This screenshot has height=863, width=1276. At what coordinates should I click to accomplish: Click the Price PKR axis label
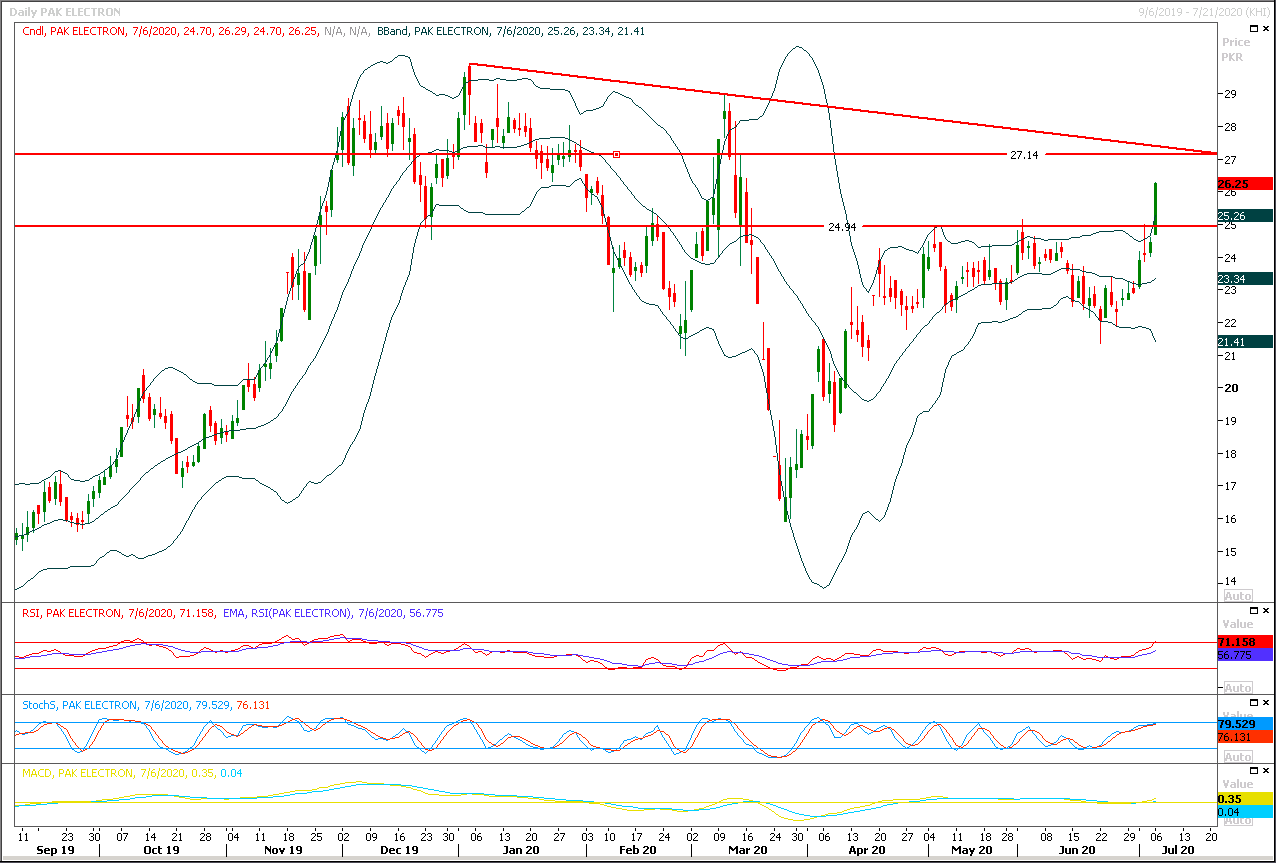click(x=1236, y=50)
